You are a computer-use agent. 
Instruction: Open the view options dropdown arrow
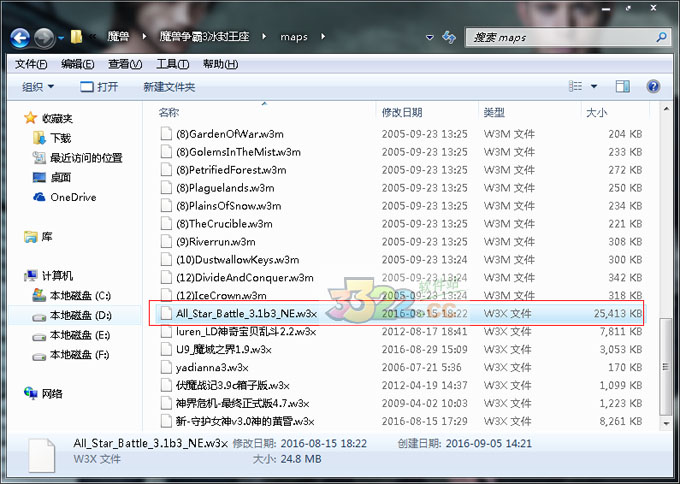594,87
